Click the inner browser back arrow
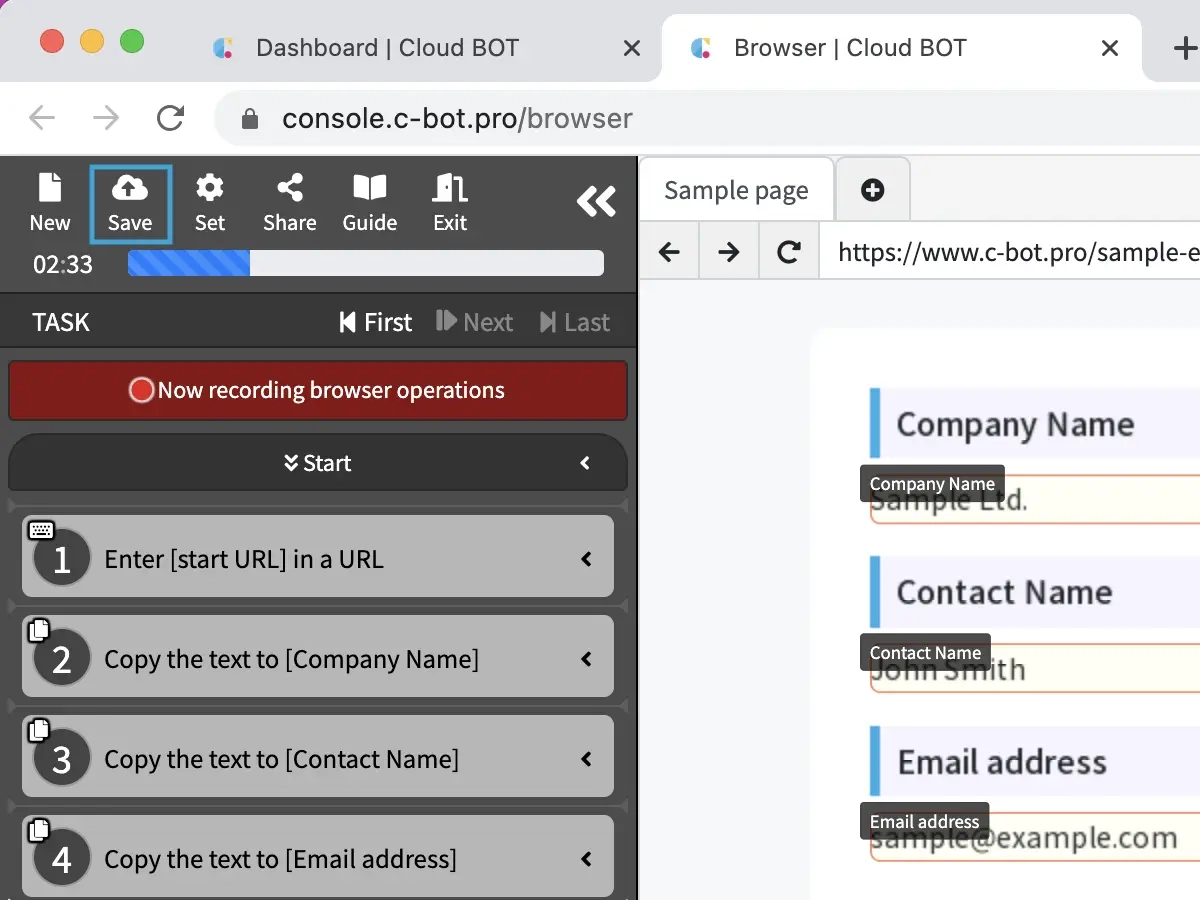 pos(669,252)
